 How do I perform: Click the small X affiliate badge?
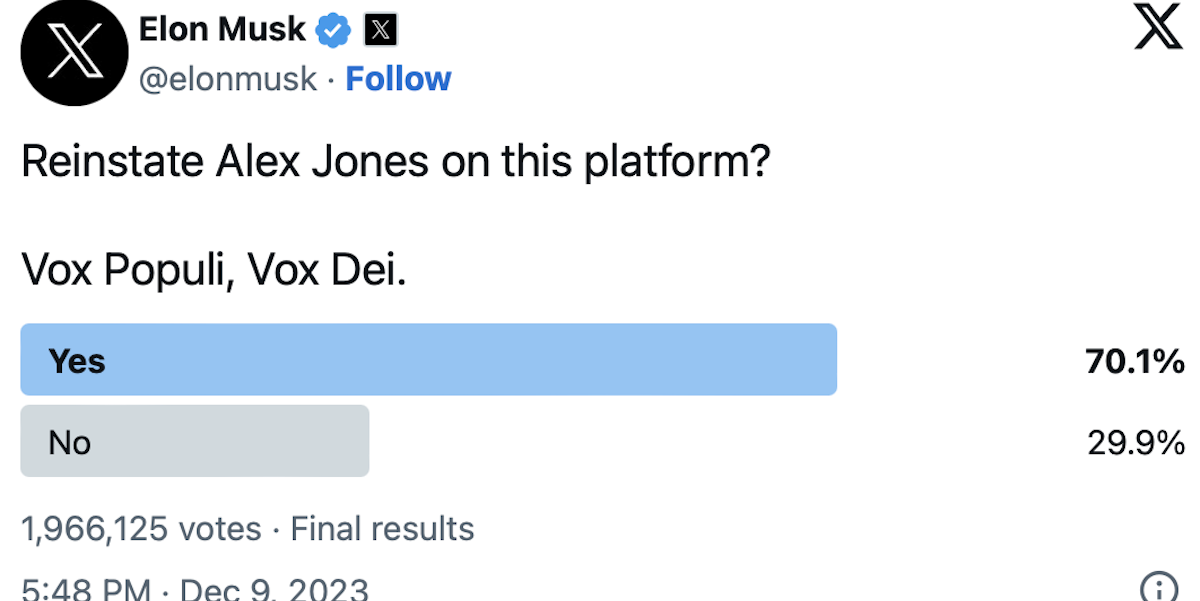tap(380, 31)
